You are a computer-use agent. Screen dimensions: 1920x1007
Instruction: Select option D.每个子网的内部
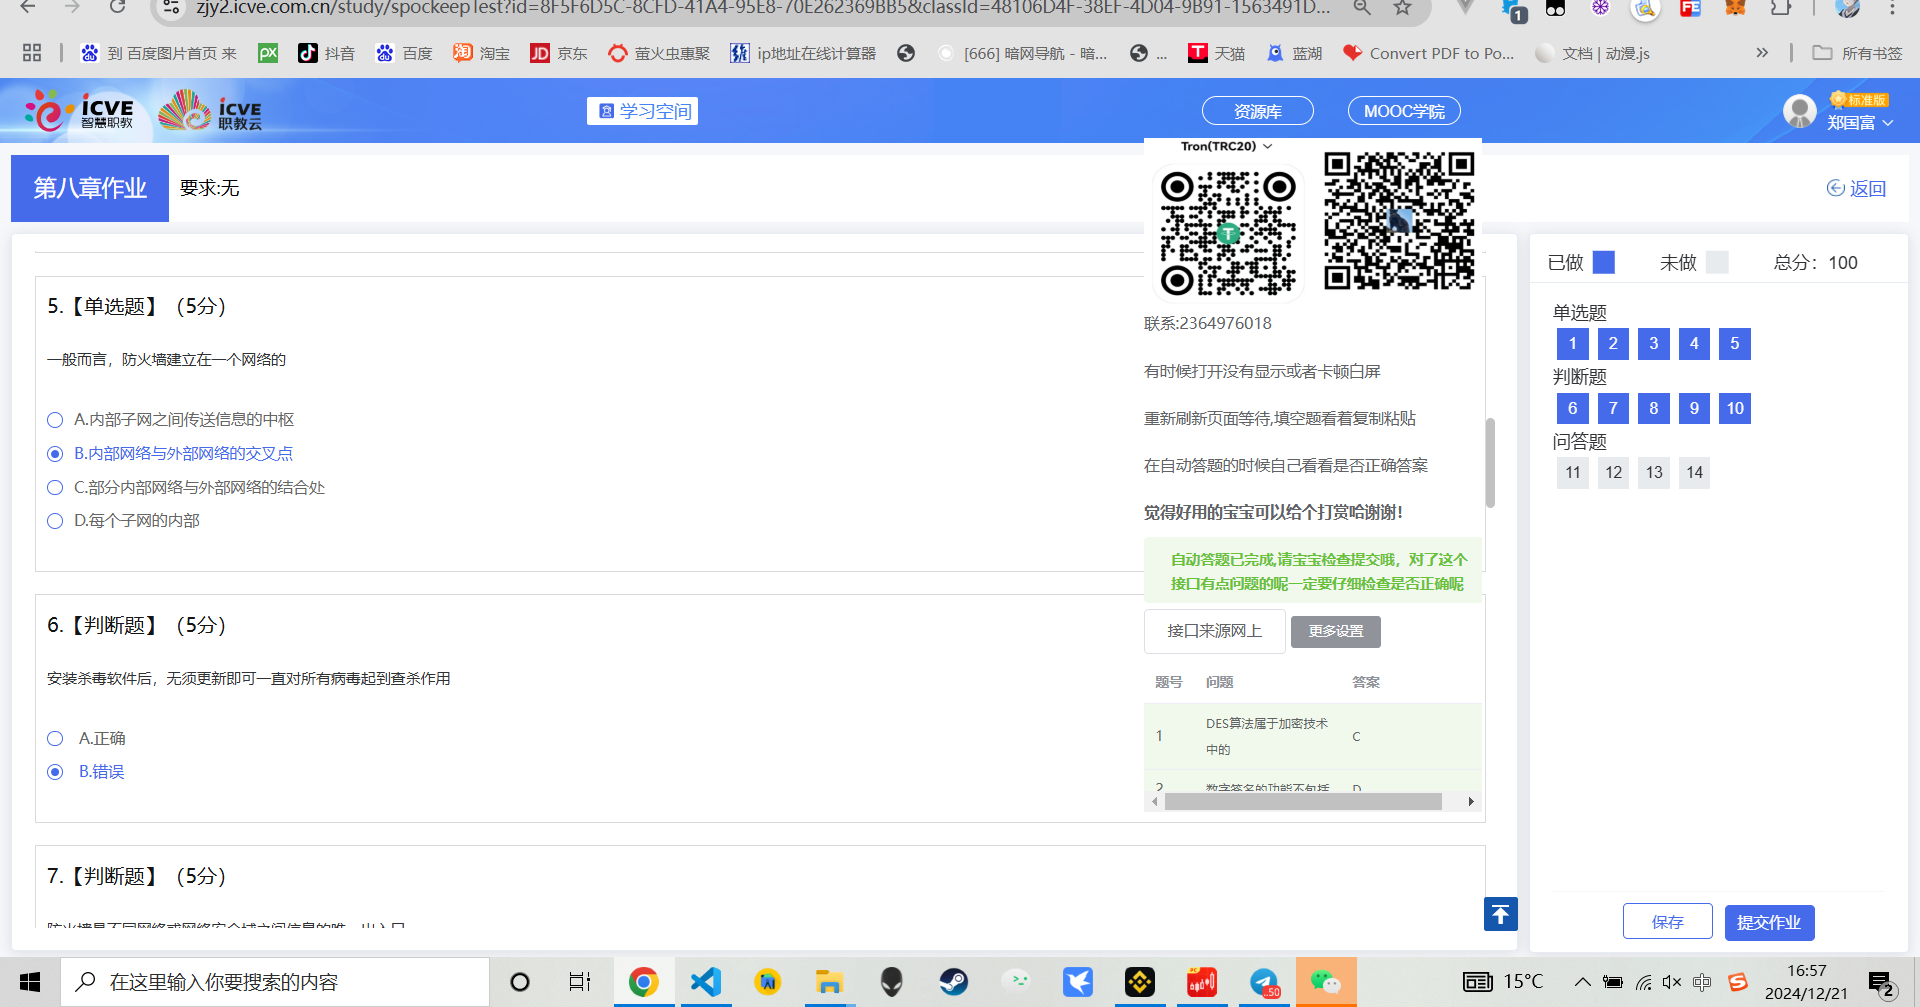coord(56,521)
